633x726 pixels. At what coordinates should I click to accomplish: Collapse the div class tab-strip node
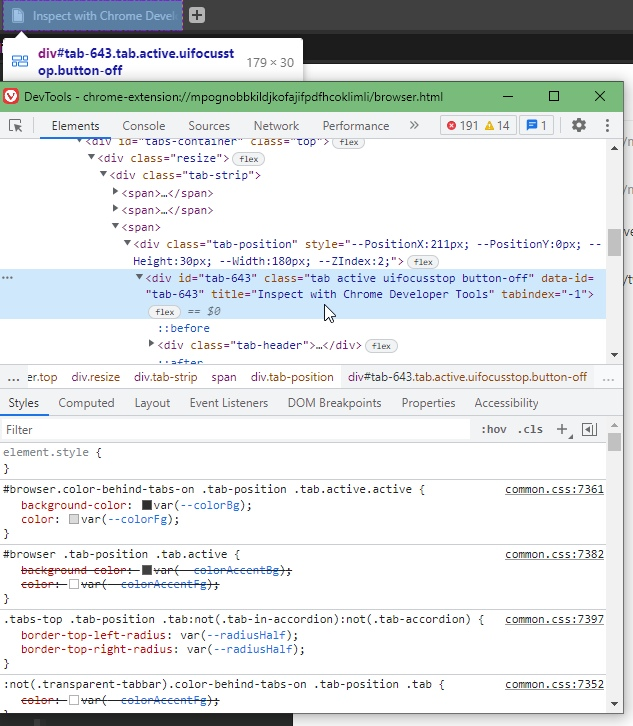(104, 175)
